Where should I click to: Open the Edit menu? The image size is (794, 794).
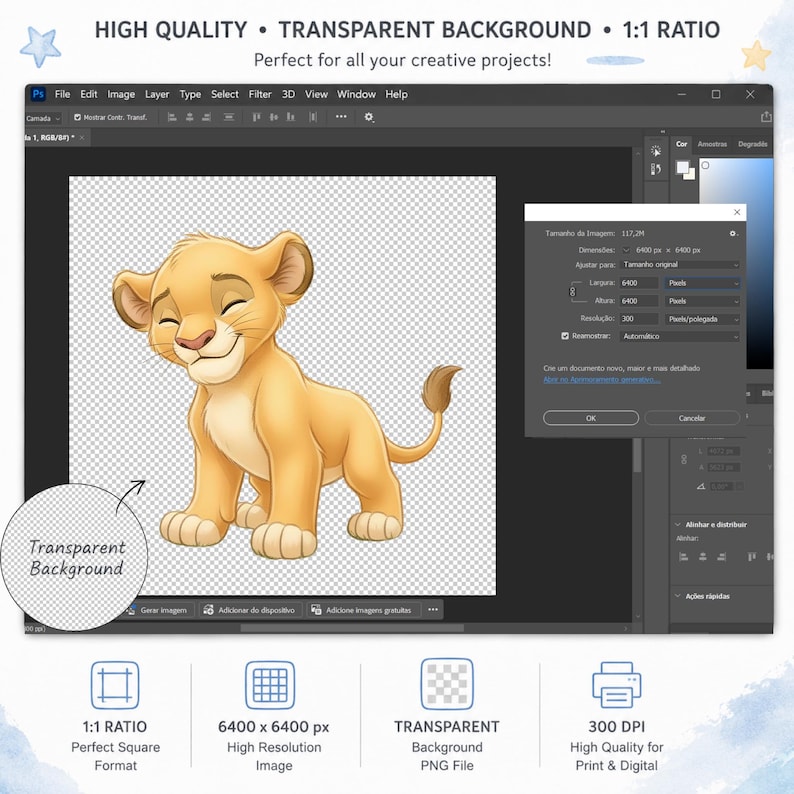(x=89, y=94)
